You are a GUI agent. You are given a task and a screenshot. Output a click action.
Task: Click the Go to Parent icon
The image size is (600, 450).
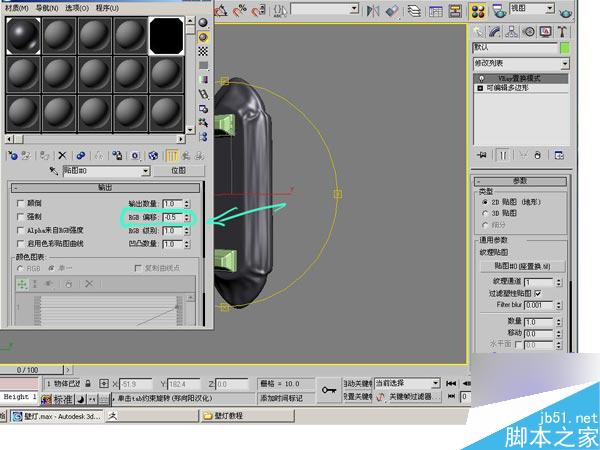186,156
